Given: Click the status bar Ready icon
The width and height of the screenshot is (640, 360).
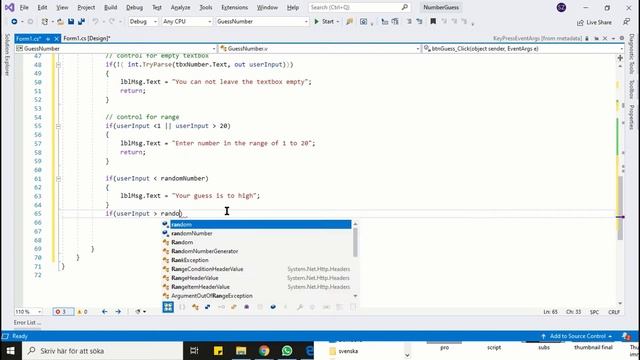Looking at the screenshot, I should pyautogui.click(x=5, y=336).
